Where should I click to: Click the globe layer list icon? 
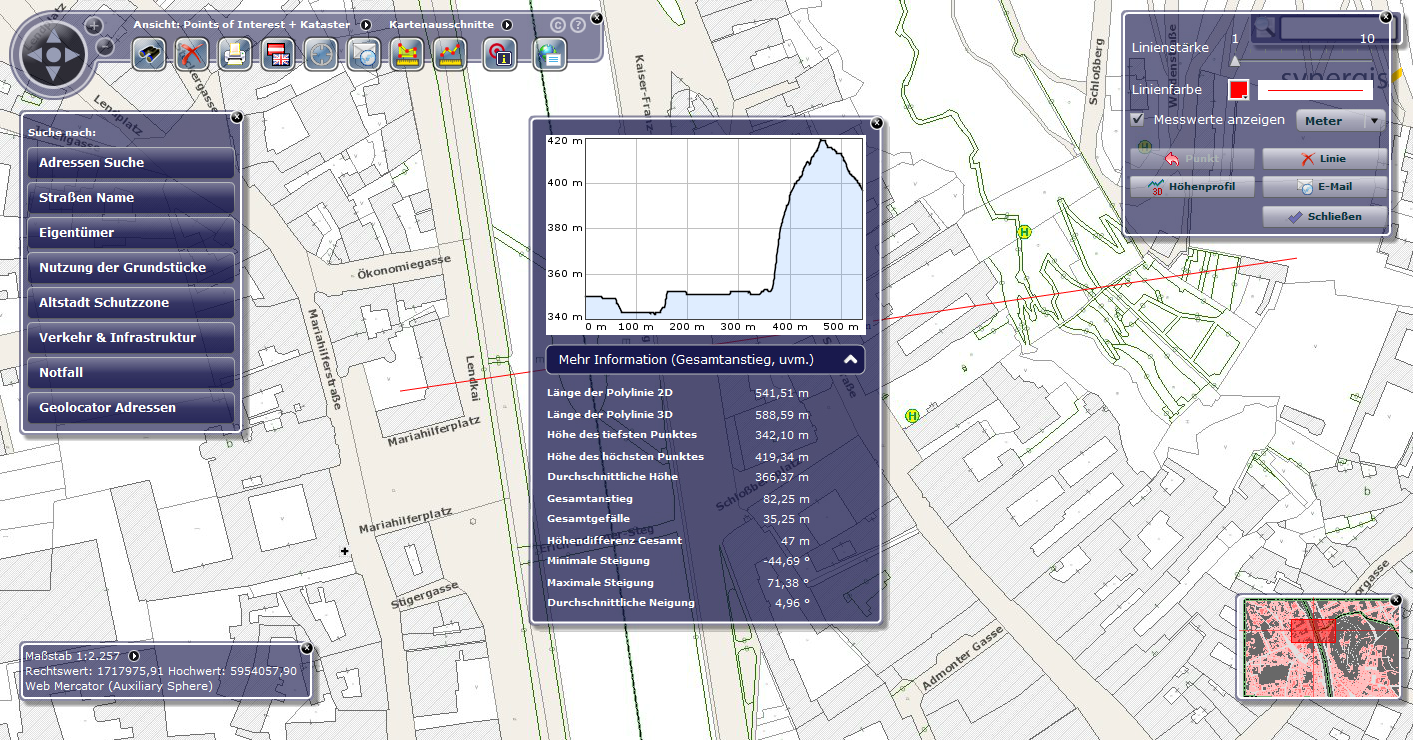(x=549, y=55)
